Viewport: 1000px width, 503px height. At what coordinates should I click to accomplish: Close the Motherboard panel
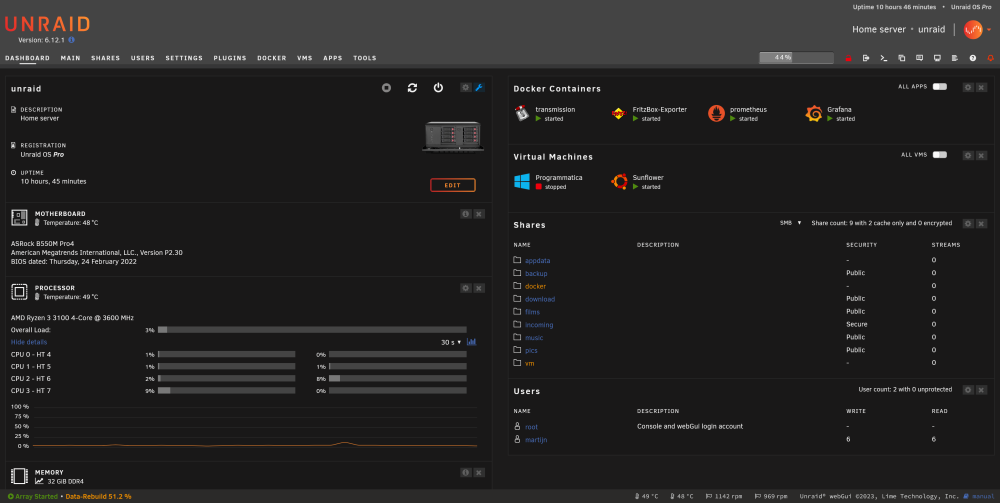(479, 214)
